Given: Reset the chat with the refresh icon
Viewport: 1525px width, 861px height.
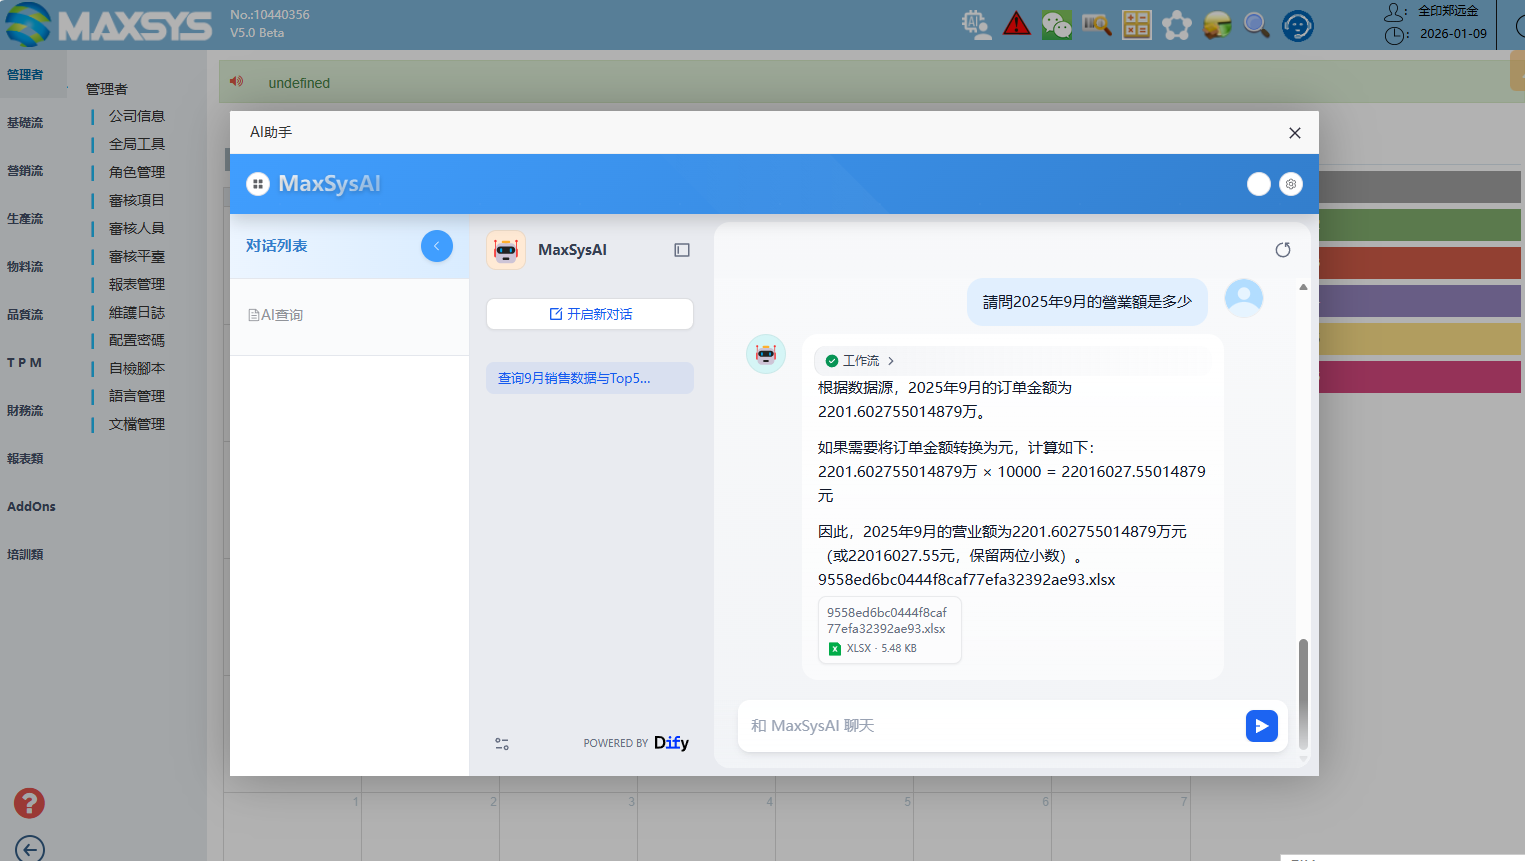Looking at the screenshot, I should [x=1283, y=250].
